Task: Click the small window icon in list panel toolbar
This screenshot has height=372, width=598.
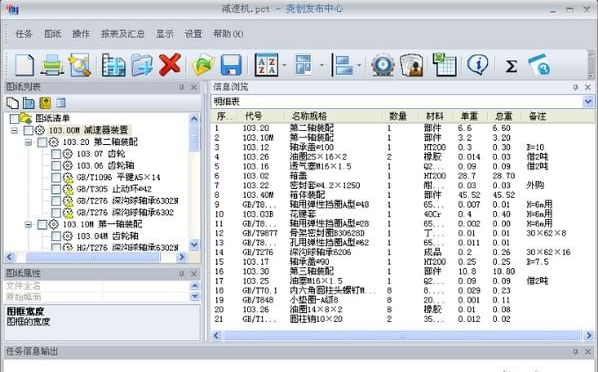Action: pyautogui.click(x=61, y=103)
